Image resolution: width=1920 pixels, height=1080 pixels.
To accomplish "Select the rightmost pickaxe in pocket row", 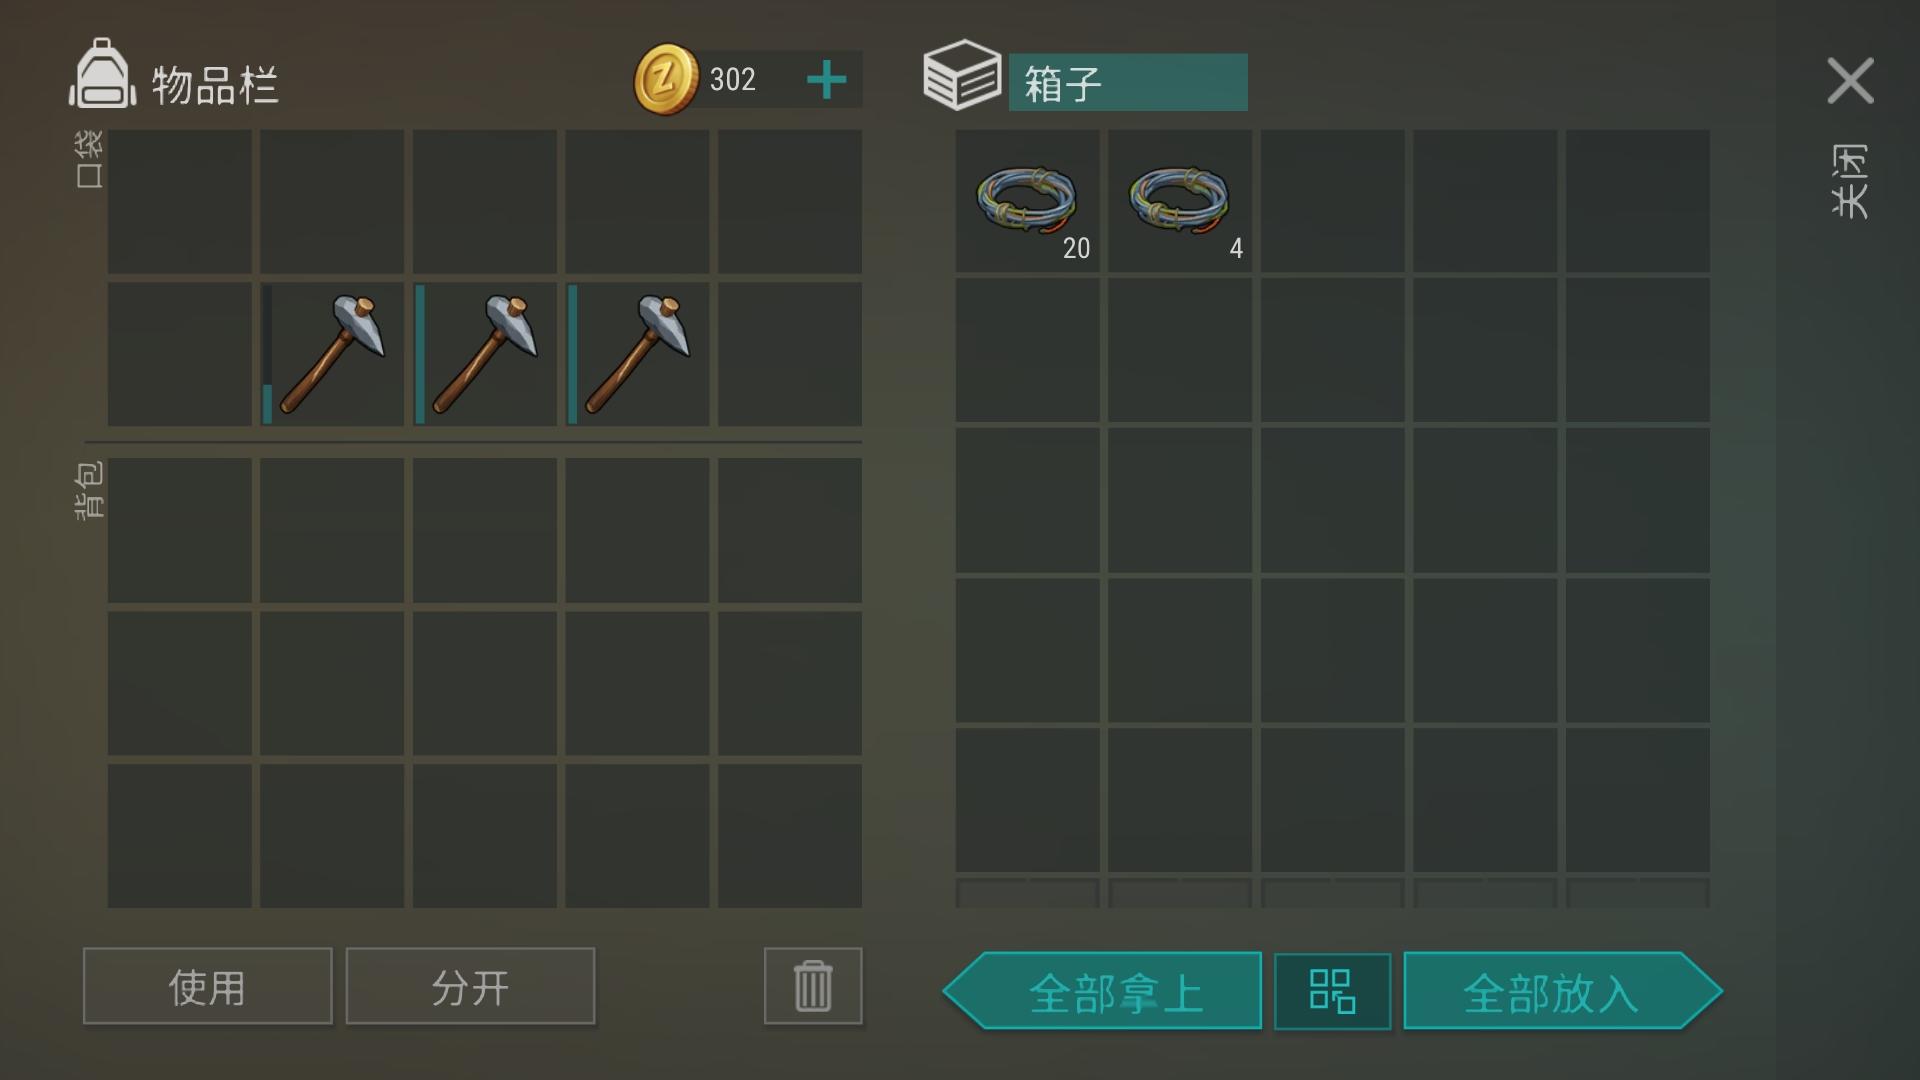I will click(x=637, y=354).
